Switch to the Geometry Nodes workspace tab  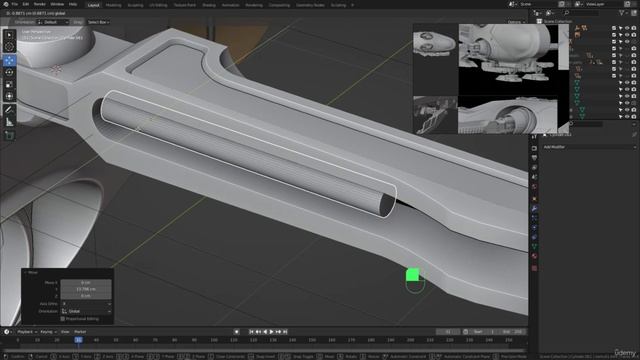[310, 5]
